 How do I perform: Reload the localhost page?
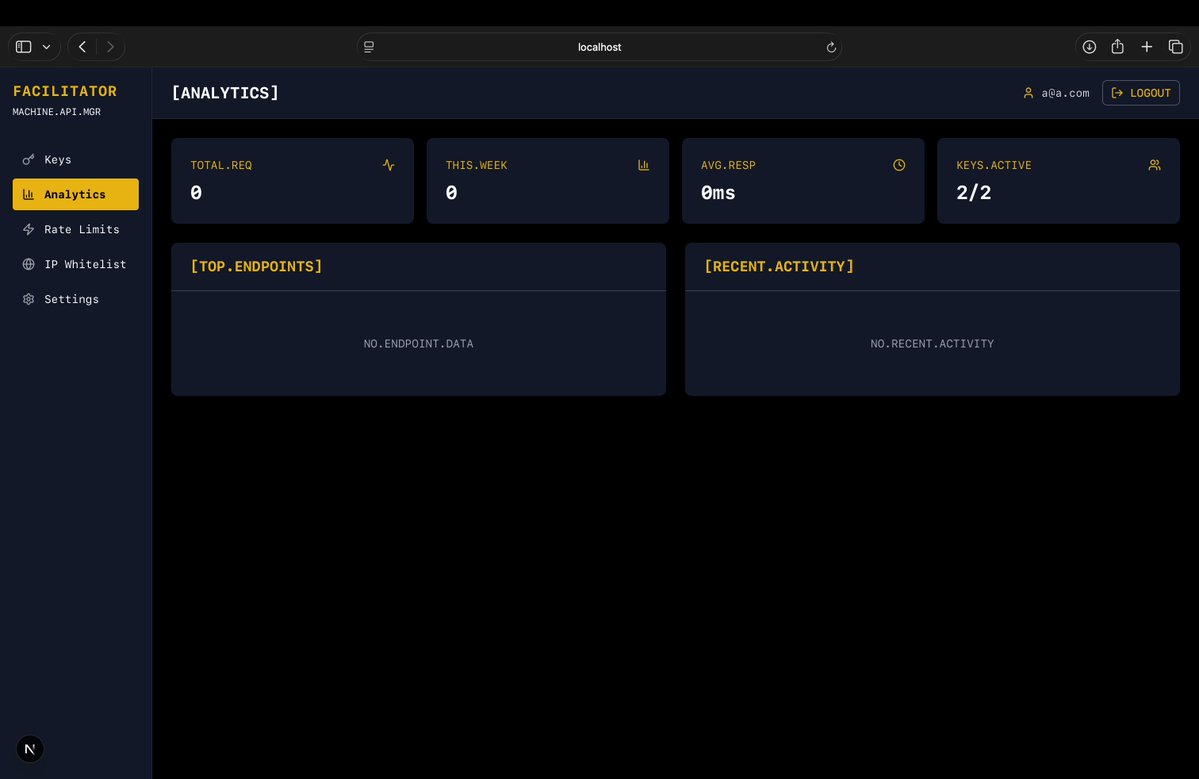click(x=831, y=47)
